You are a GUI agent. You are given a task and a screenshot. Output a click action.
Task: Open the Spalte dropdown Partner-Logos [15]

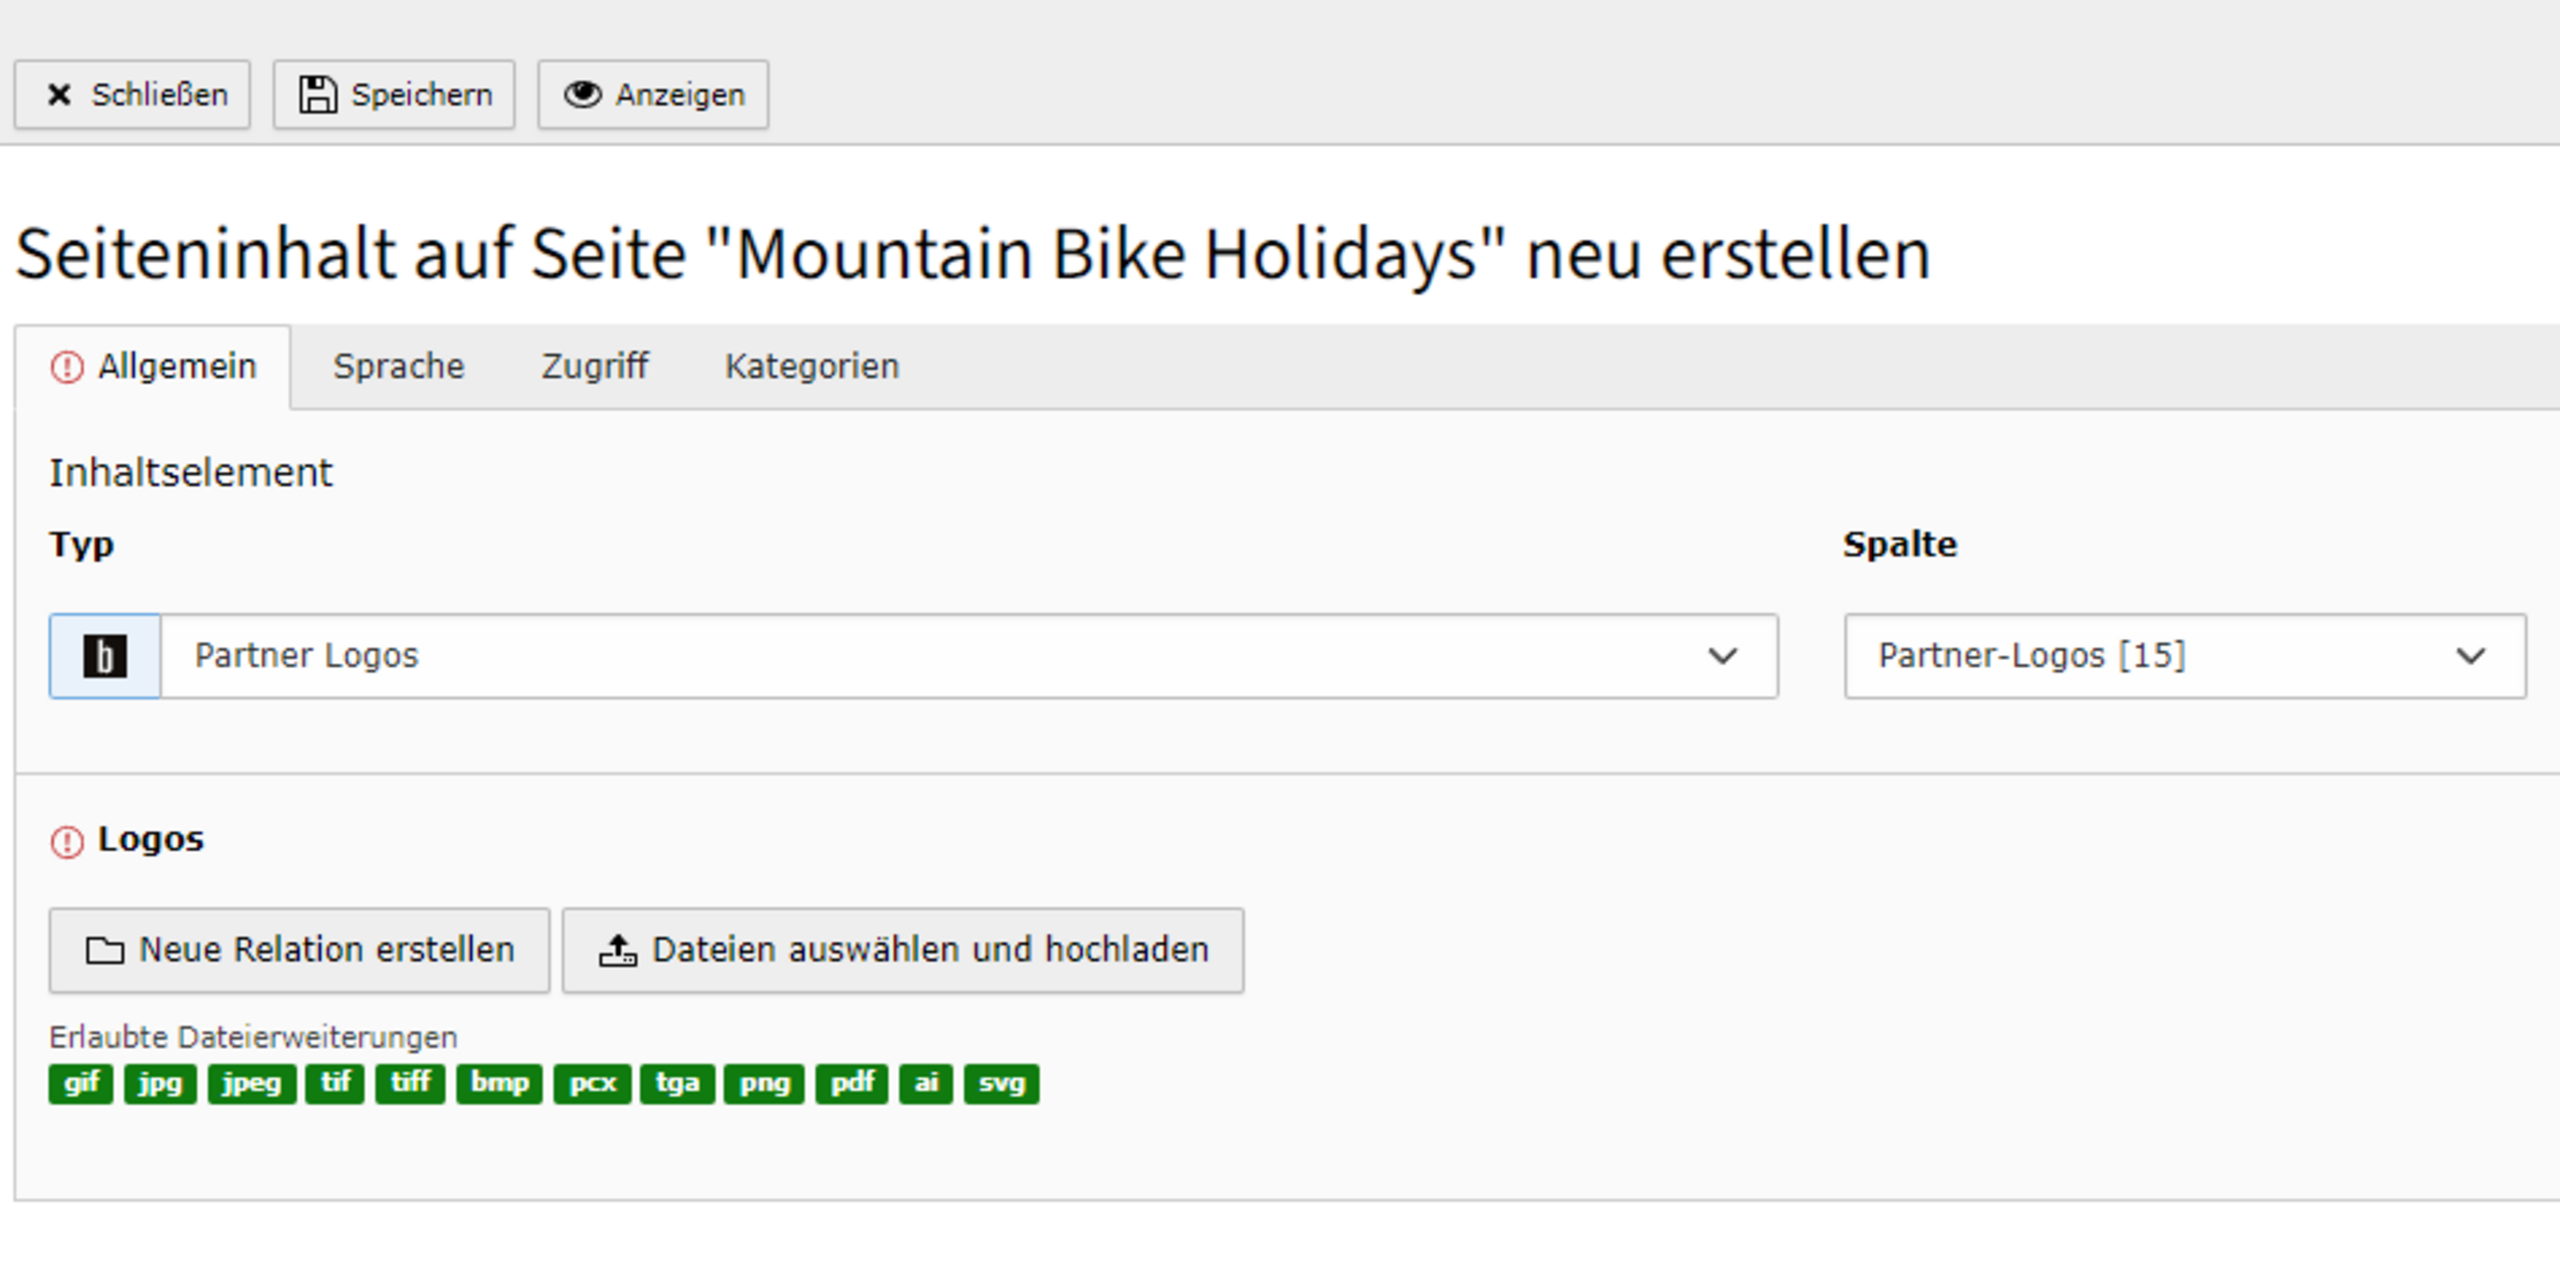(x=2185, y=657)
